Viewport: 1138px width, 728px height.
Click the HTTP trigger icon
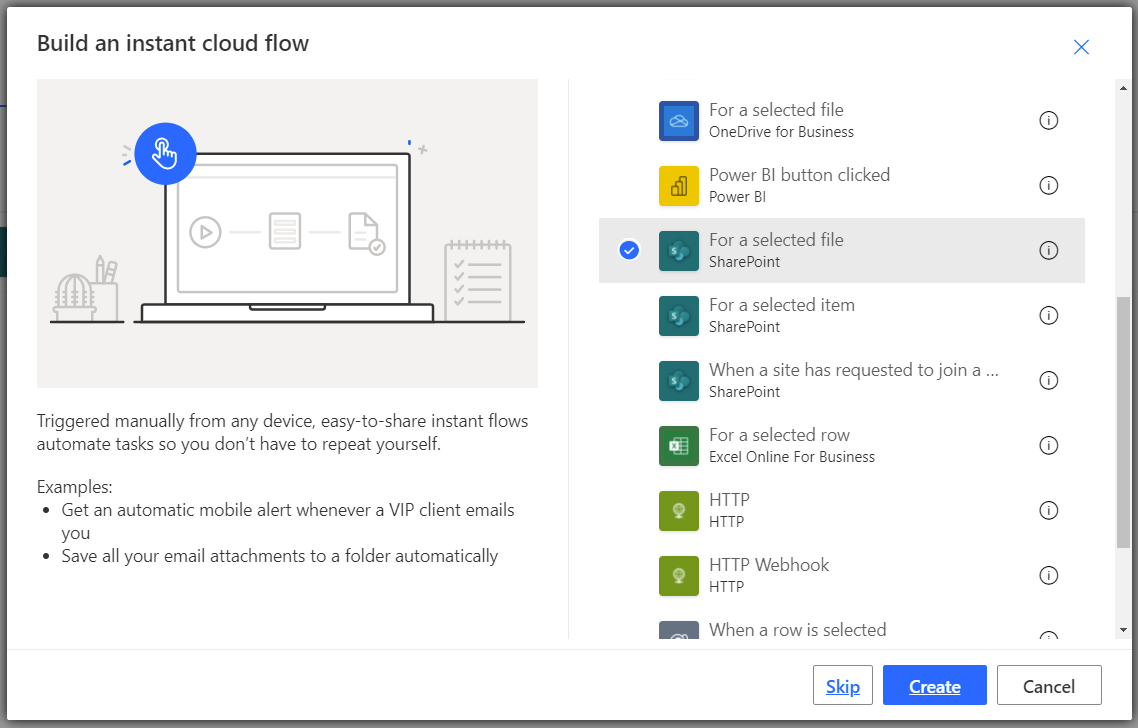coord(679,510)
